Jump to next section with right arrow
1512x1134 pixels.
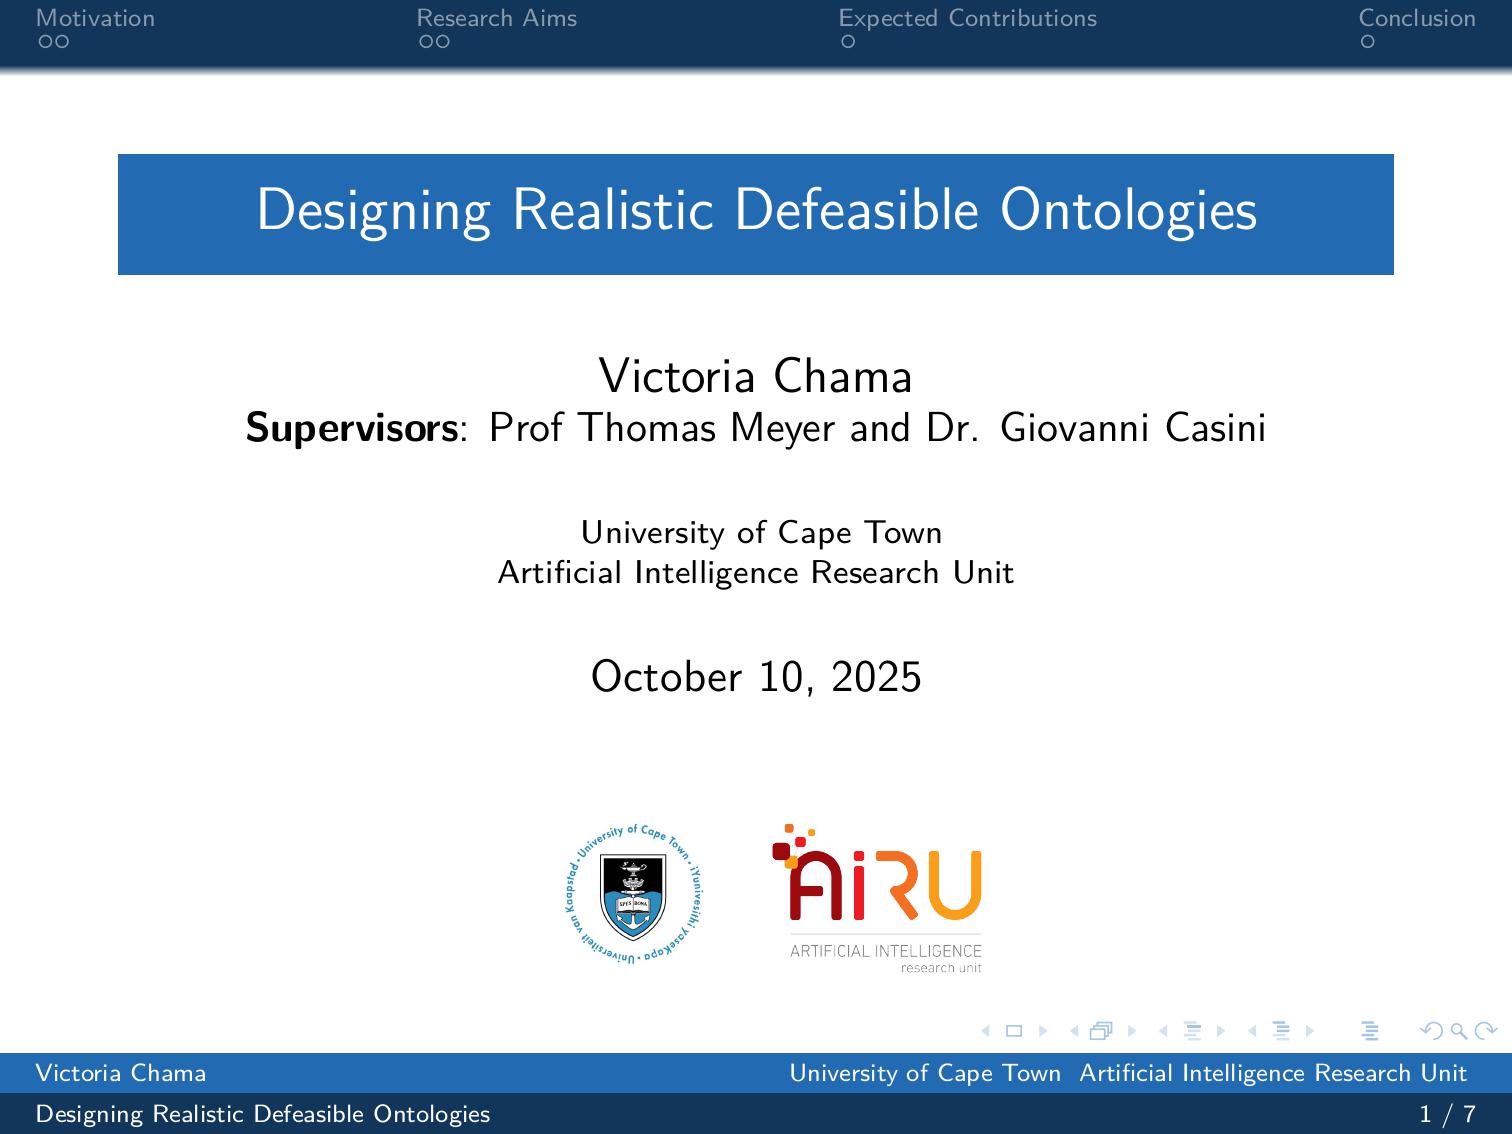1310,1031
